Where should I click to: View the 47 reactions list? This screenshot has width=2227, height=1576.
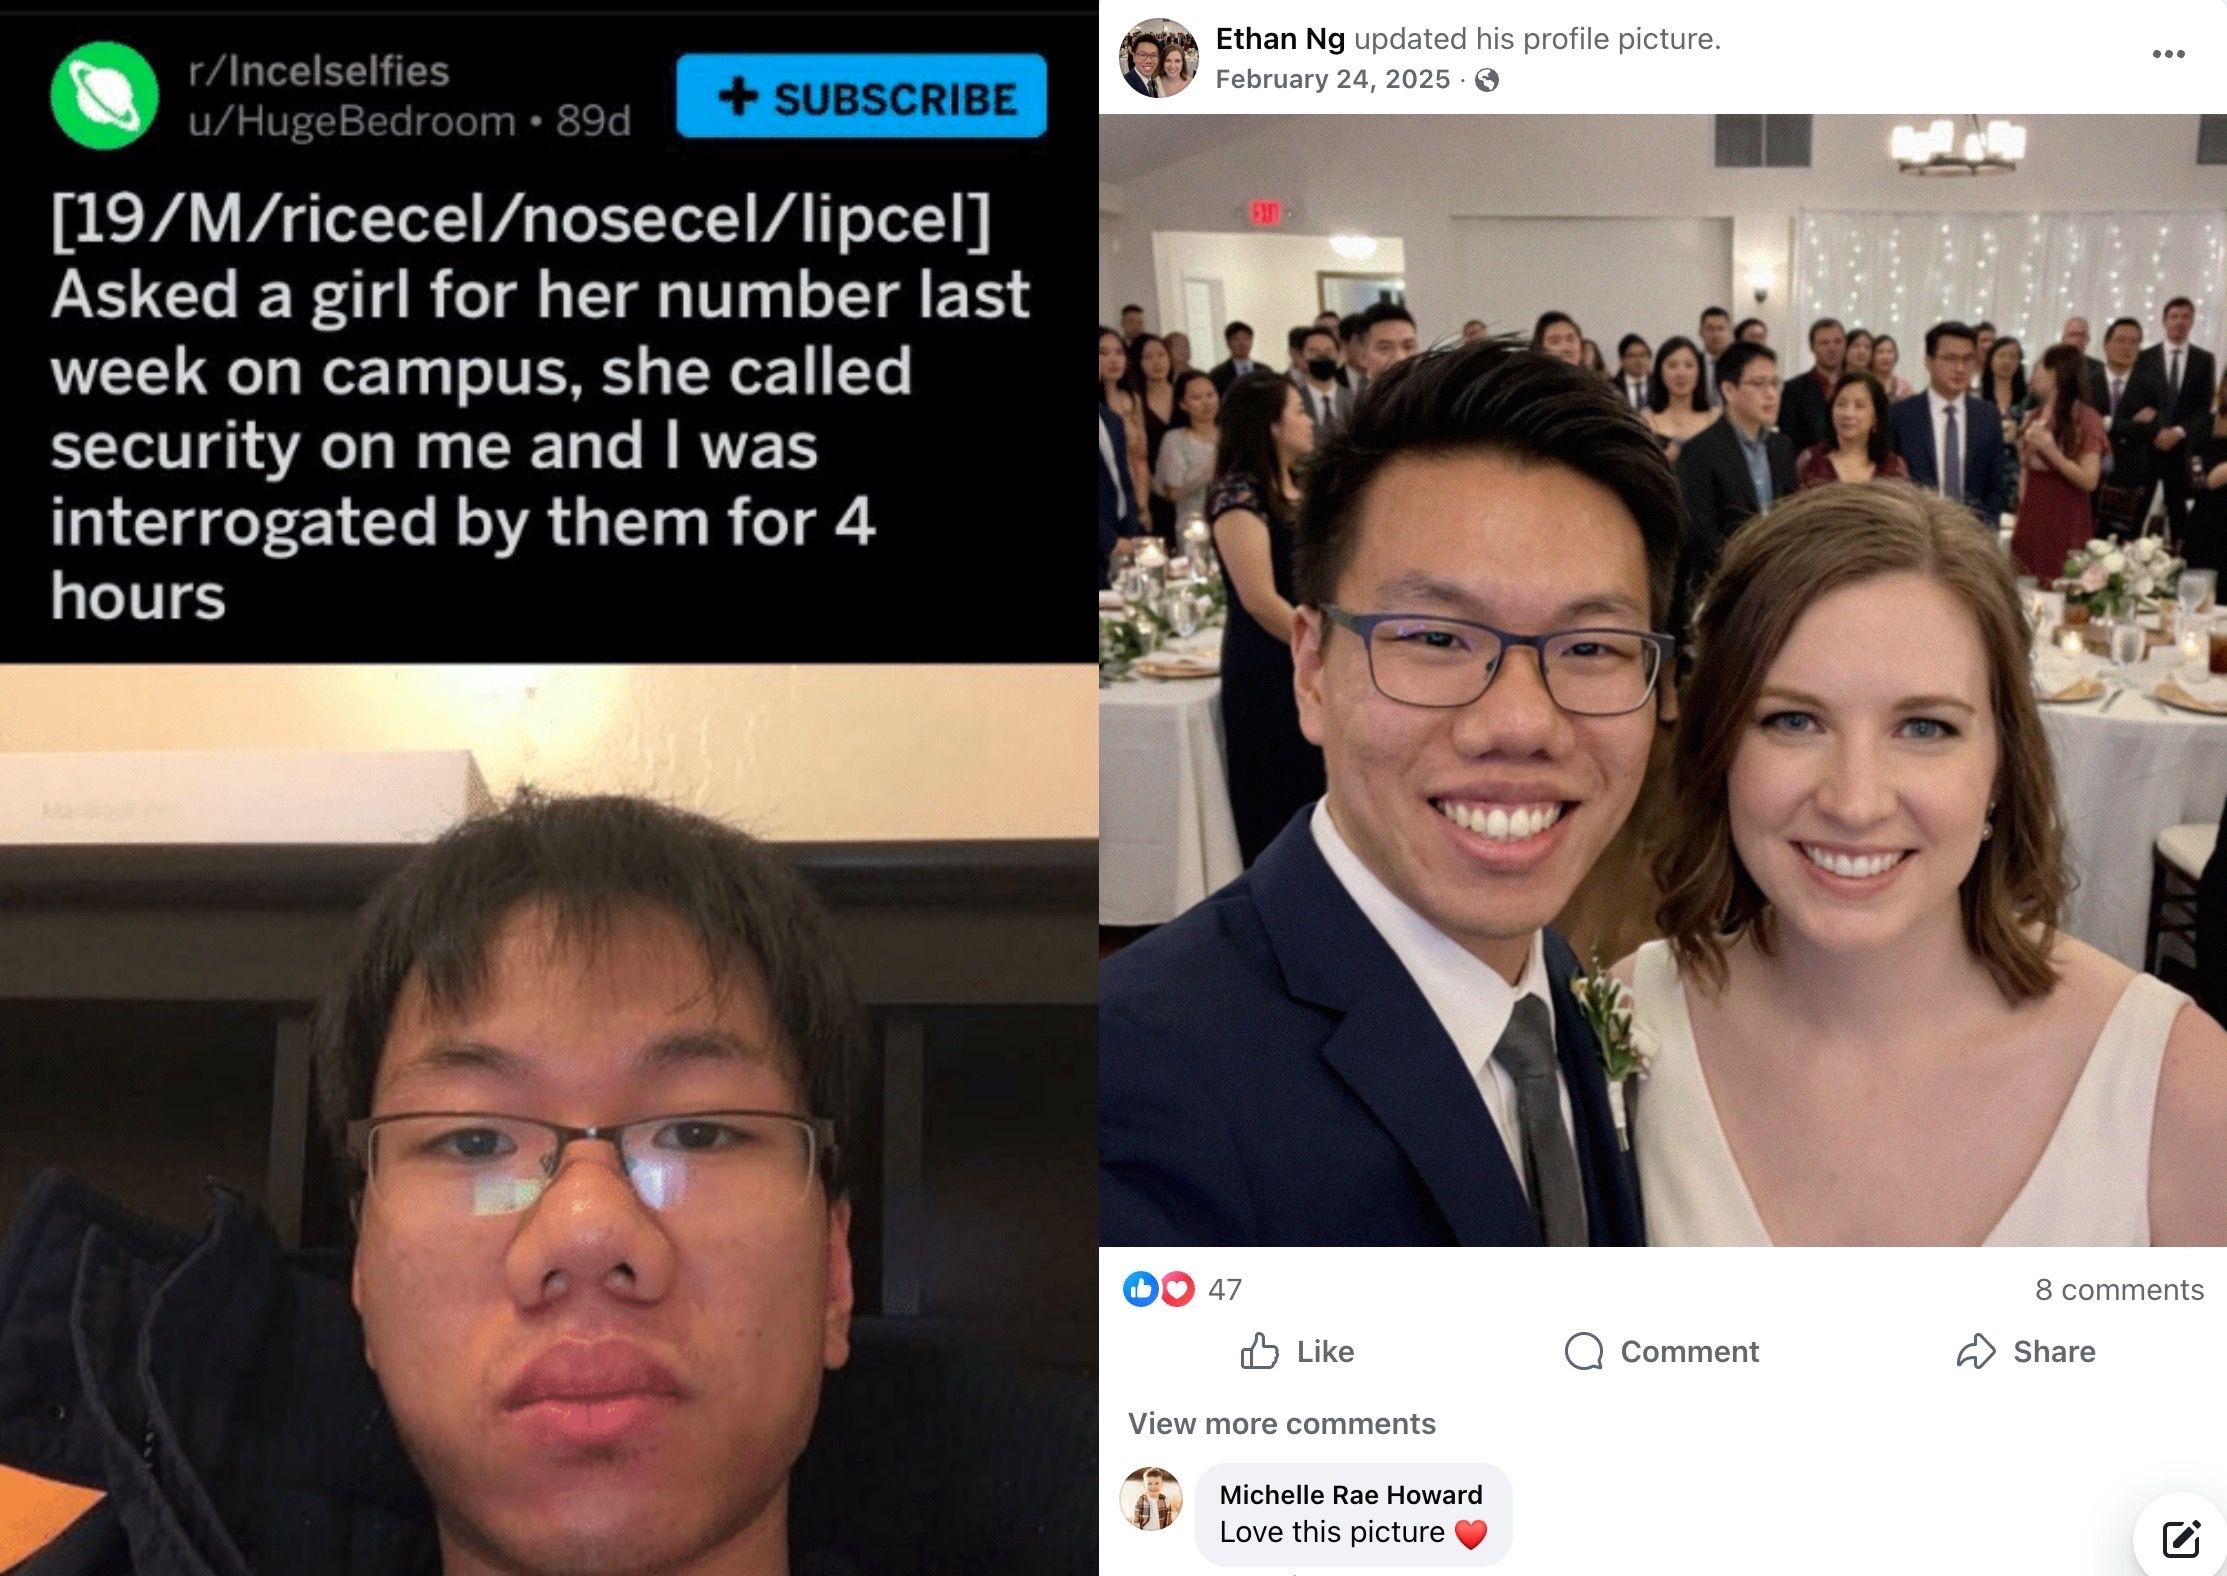click(x=1225, y=1290)
